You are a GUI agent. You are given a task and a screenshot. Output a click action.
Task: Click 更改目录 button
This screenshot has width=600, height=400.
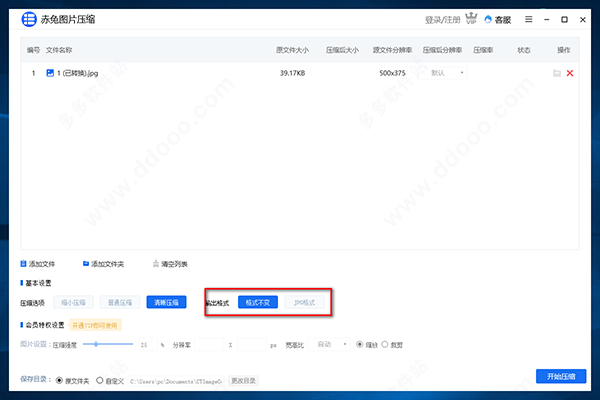243,381
